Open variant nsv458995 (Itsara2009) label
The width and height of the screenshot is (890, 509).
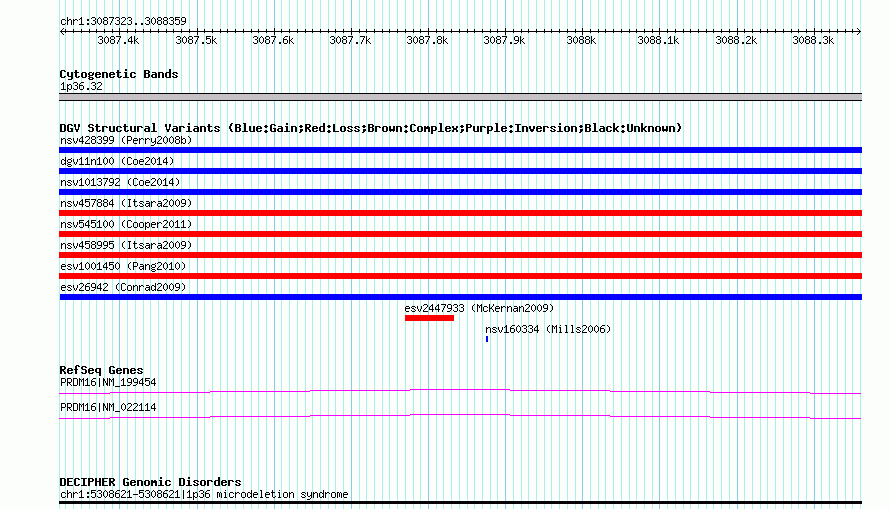click(126, 245)
